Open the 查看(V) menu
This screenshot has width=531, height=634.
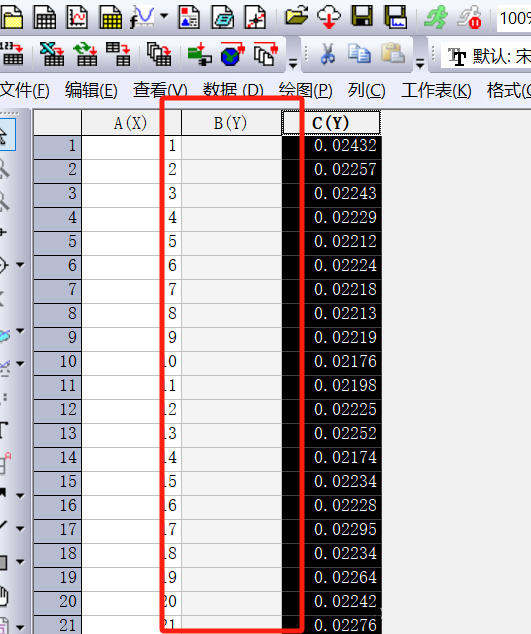[x=160, y=90]
